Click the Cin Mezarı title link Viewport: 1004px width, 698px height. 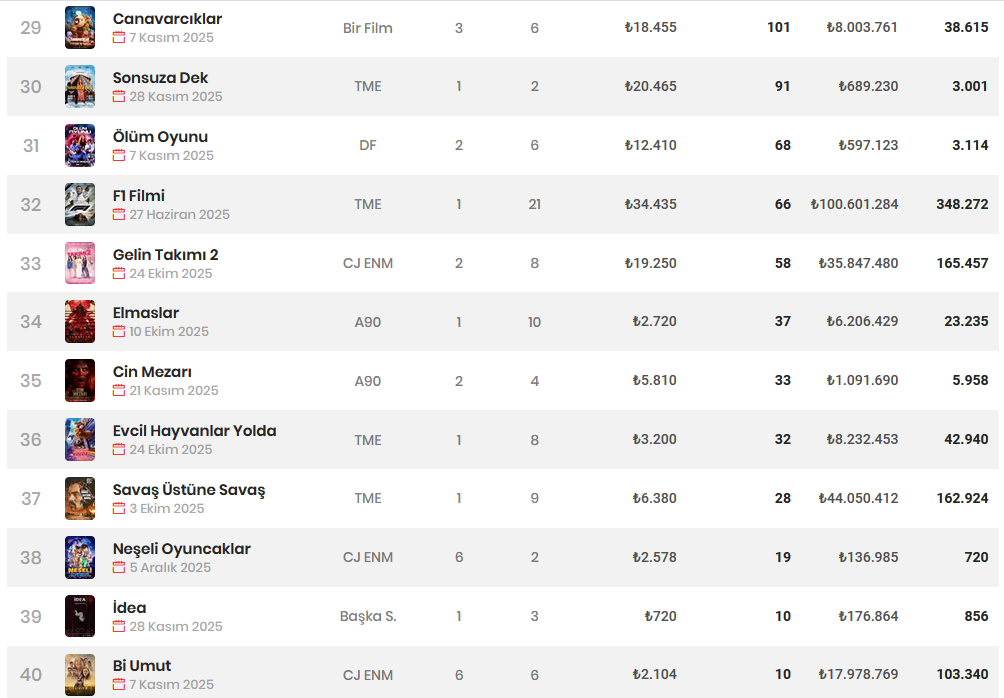pyautogui.click(x=152, y=372)
